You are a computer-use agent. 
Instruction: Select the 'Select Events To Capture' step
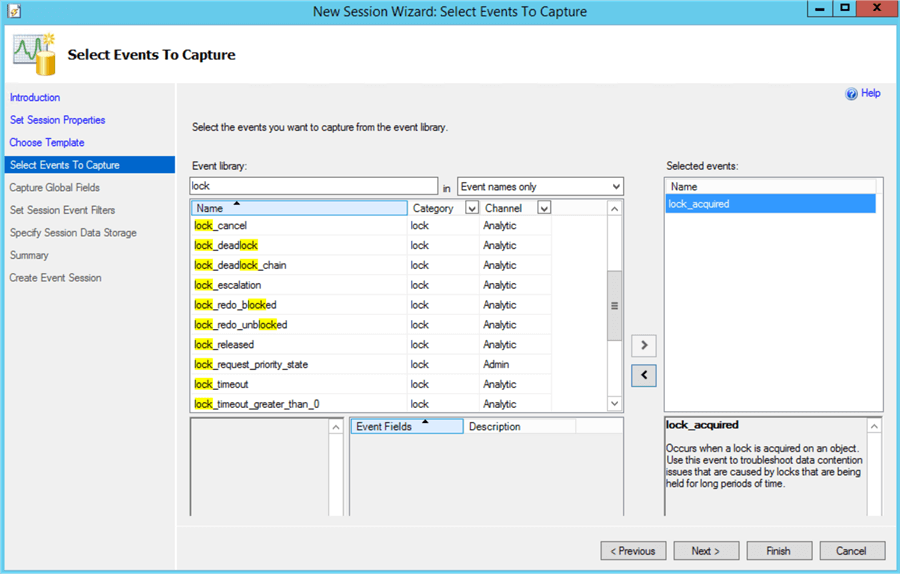[90, 165]
